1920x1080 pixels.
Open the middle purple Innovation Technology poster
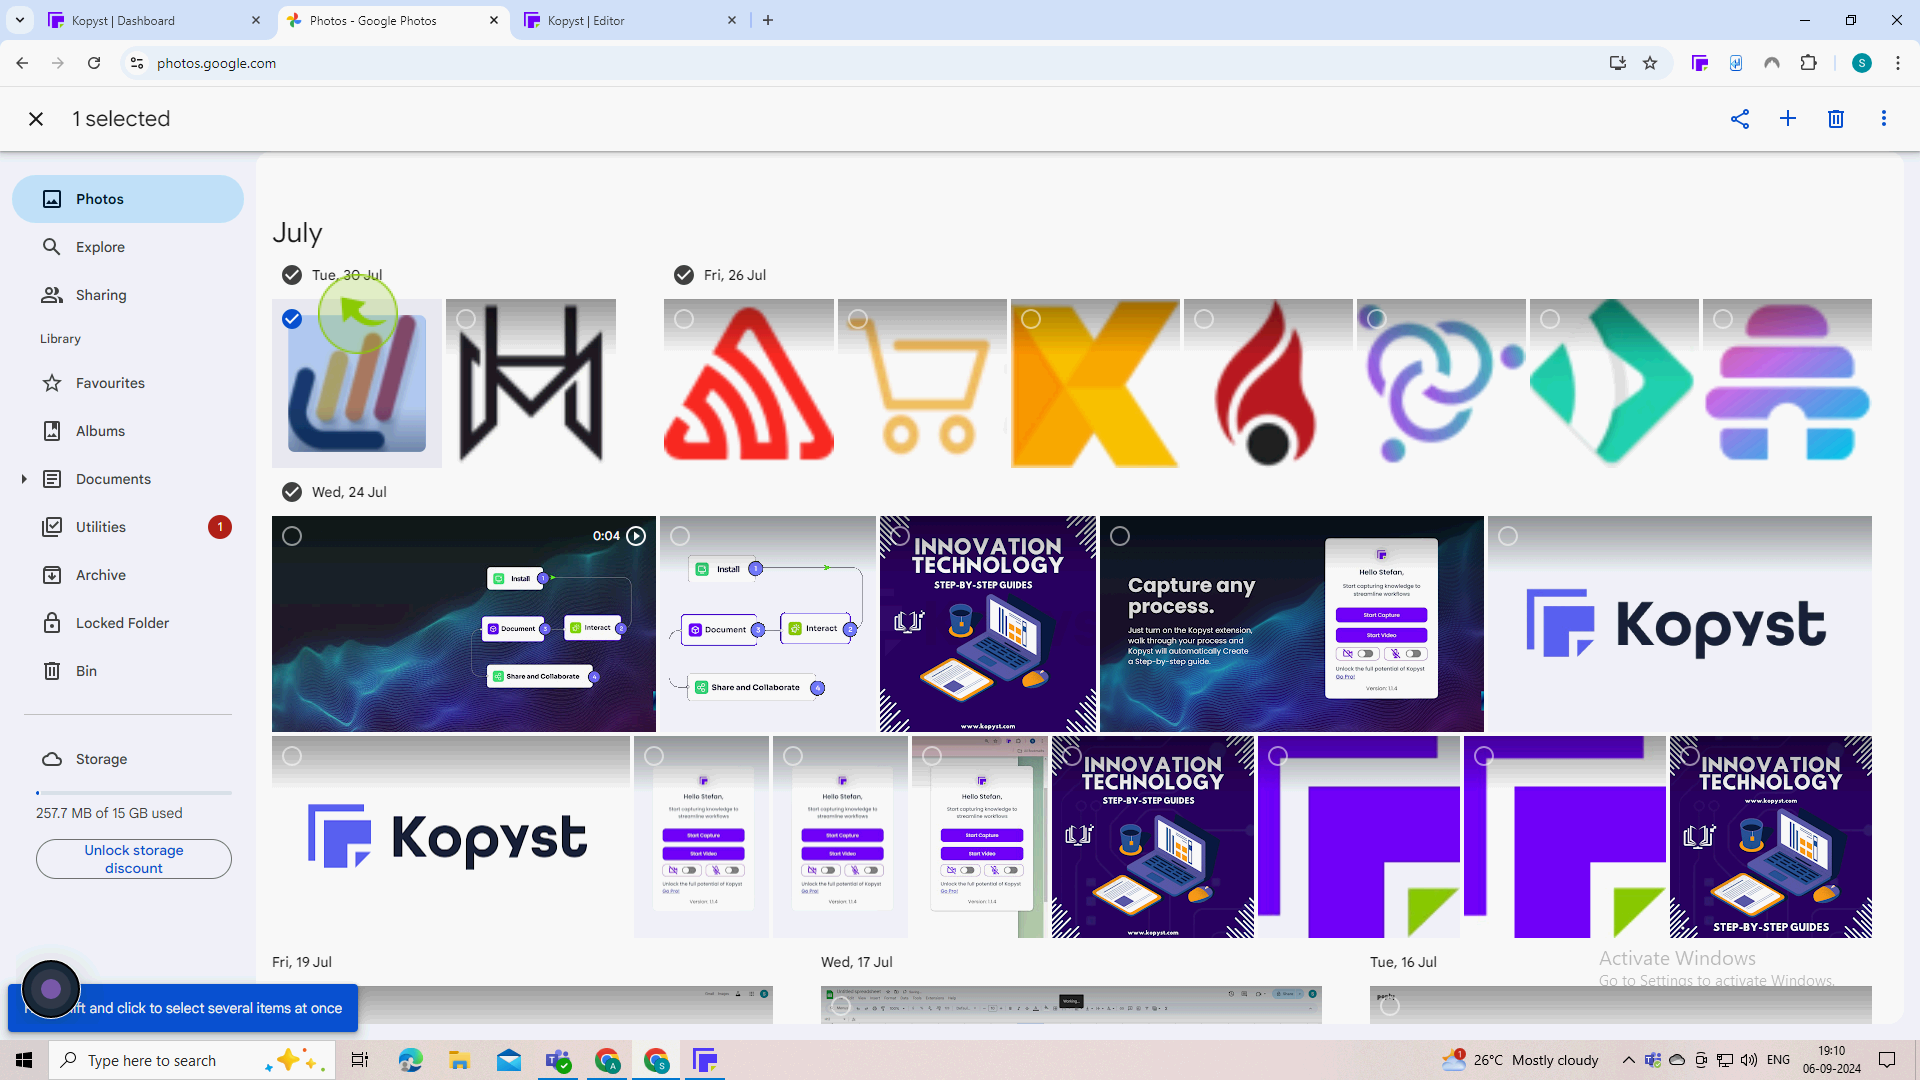(x=1153, y=837)
